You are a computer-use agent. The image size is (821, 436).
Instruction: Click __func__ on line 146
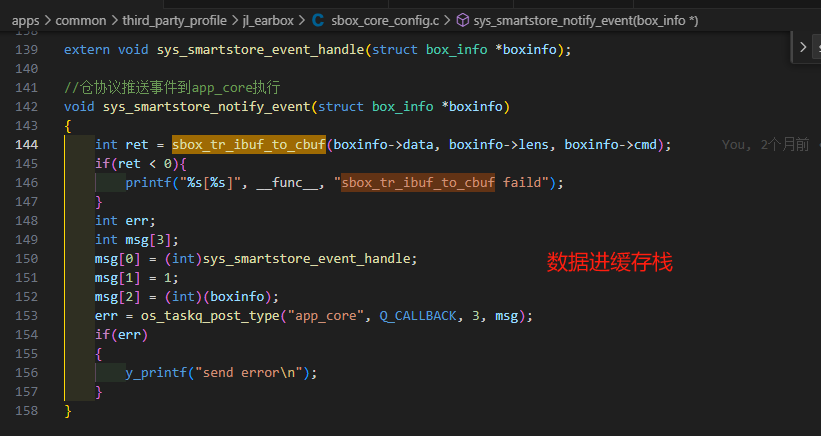pyautogui.click(x=287, y=183)
